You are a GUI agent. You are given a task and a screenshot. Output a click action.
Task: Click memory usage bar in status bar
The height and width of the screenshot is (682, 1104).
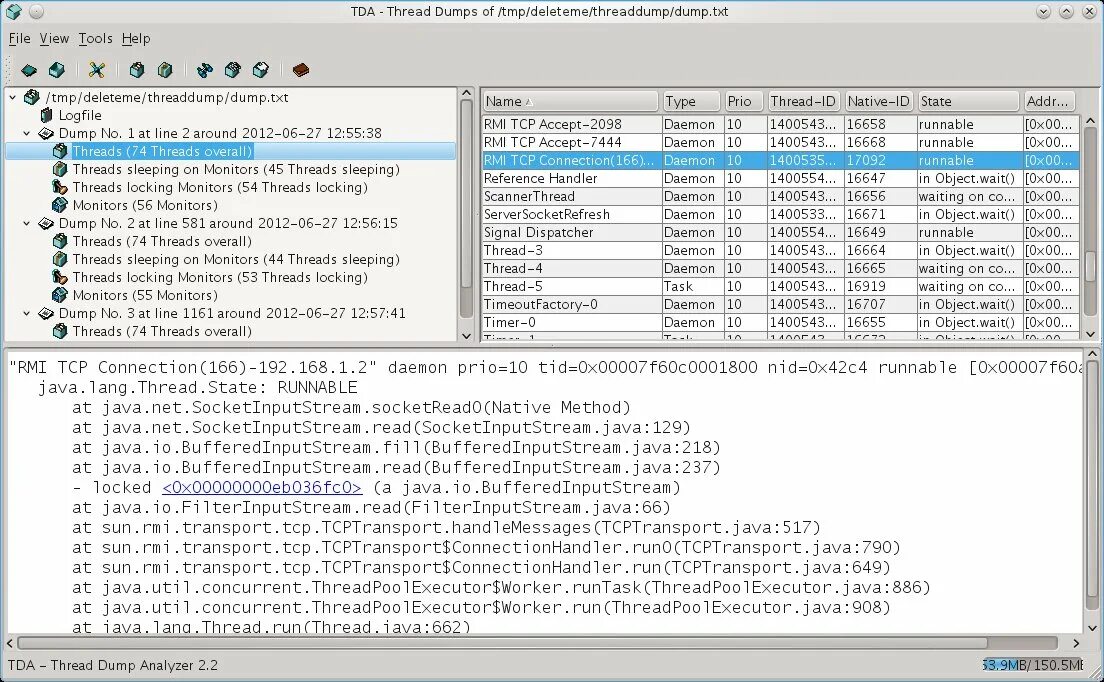[x=1032, y=665]
